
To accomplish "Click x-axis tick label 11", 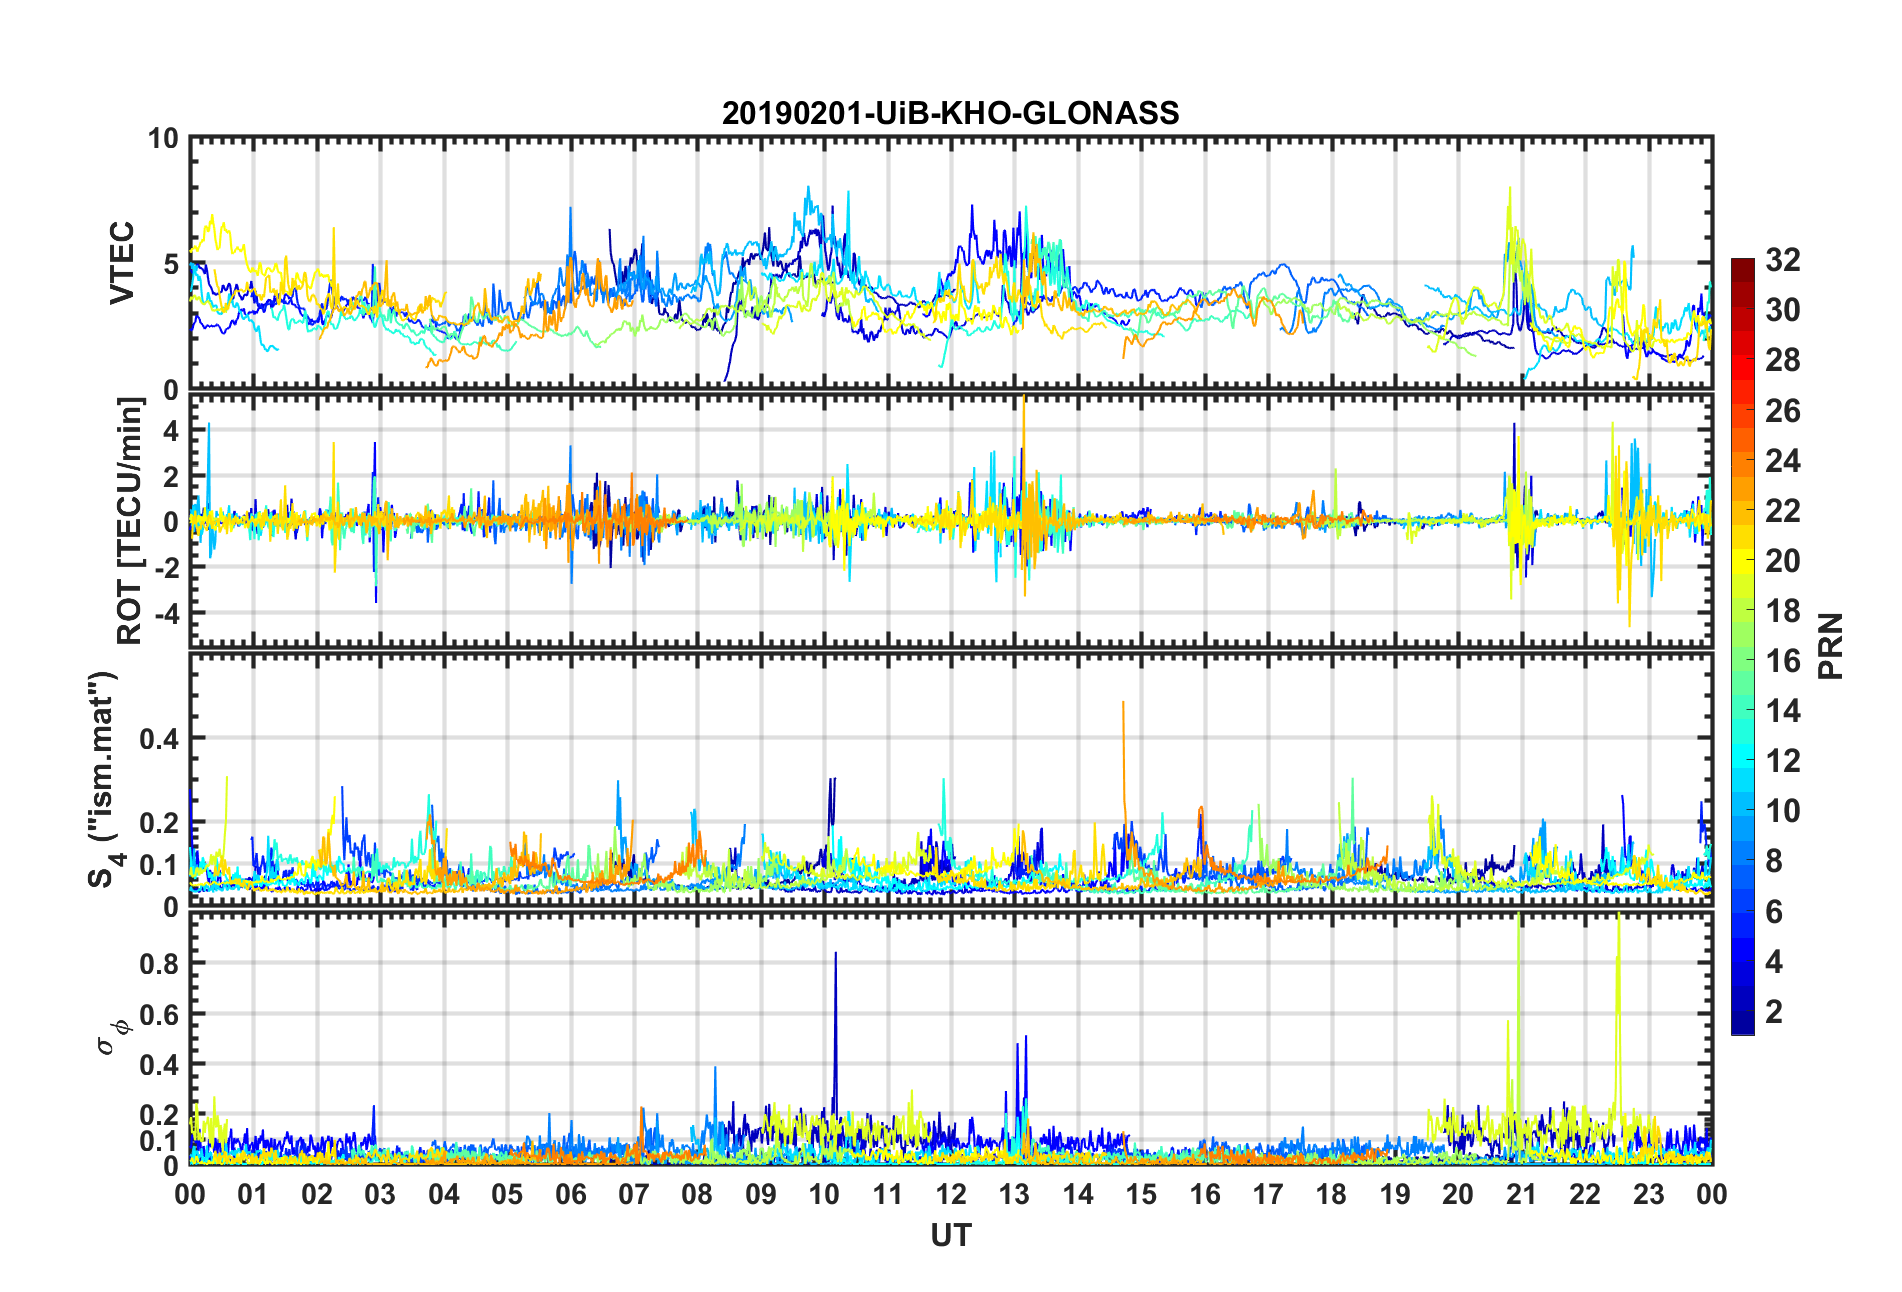I will point(888,1194).
